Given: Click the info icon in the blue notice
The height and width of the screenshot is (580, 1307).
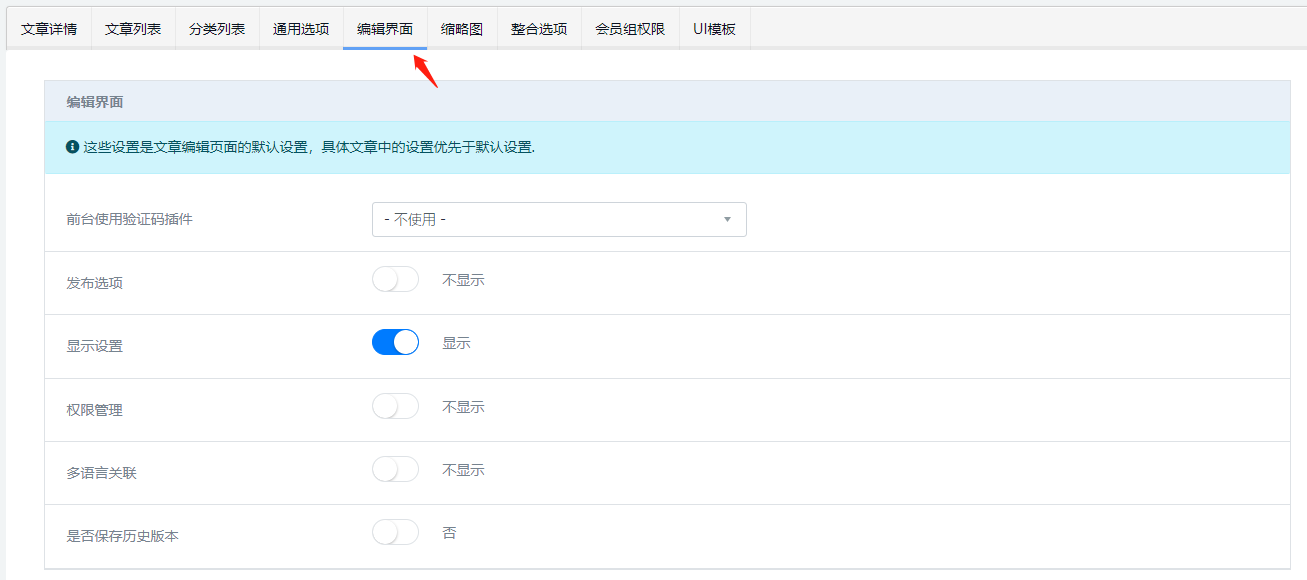Looking at the screenshot, I should coord(72,147).
